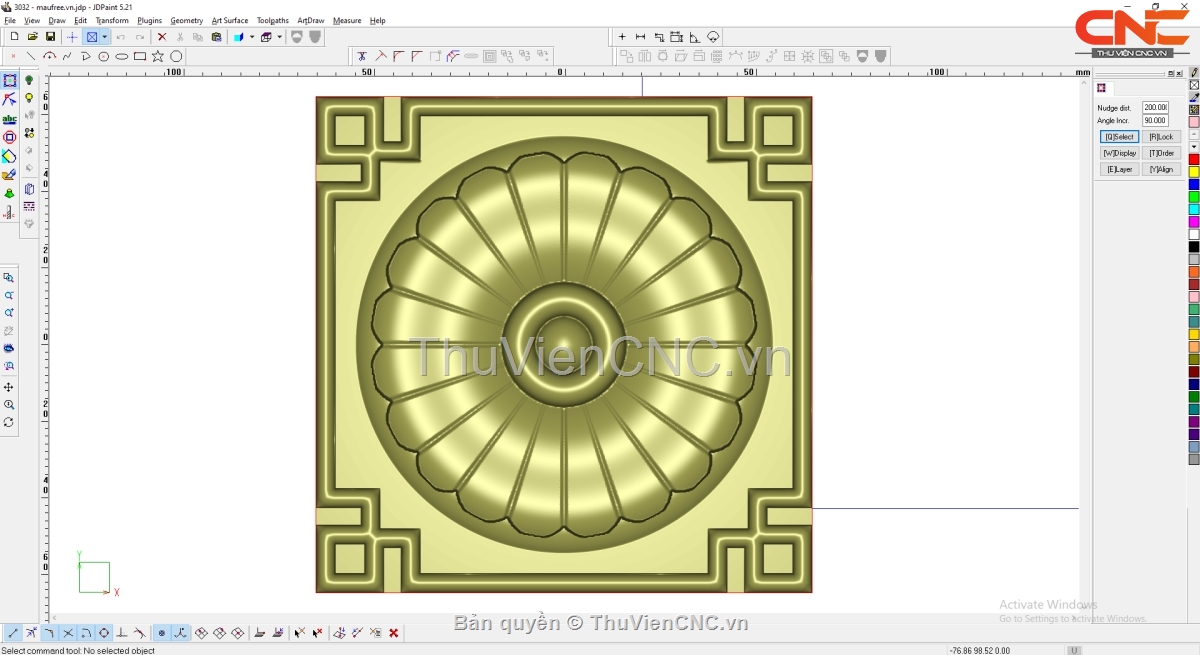Select the star shape tool
The width and height of the screenshot is (1200, 655).
[x=158, y=57]
